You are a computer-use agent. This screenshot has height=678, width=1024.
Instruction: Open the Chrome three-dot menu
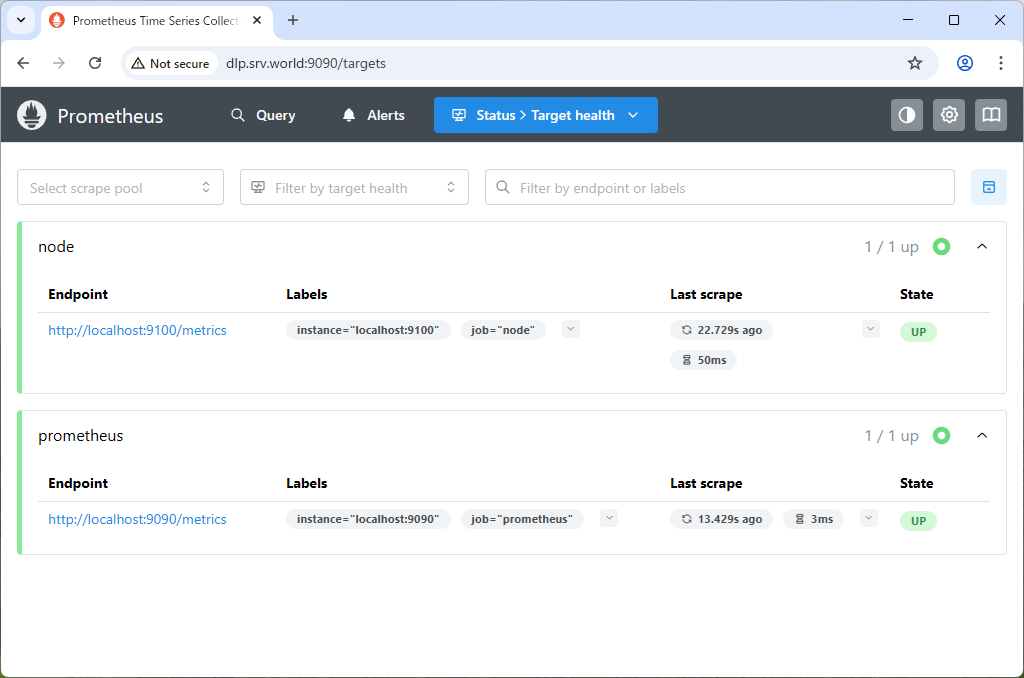[x=1000, y=63]
